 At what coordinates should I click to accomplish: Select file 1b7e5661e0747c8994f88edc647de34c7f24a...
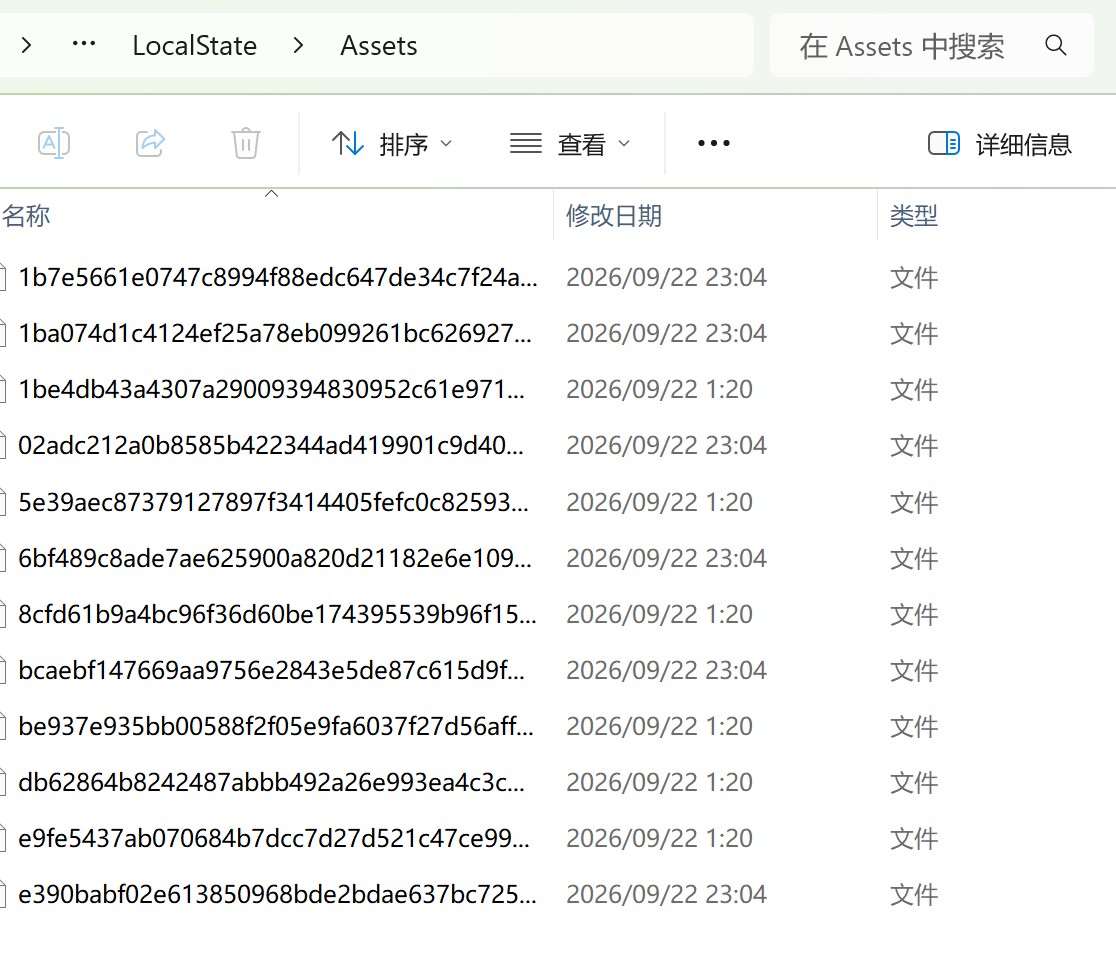point(278,277)
